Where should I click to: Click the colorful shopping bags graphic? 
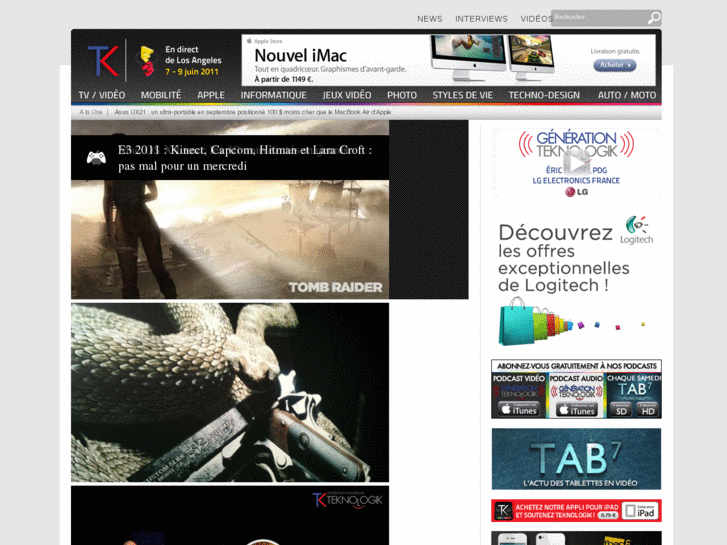point(571,322)
